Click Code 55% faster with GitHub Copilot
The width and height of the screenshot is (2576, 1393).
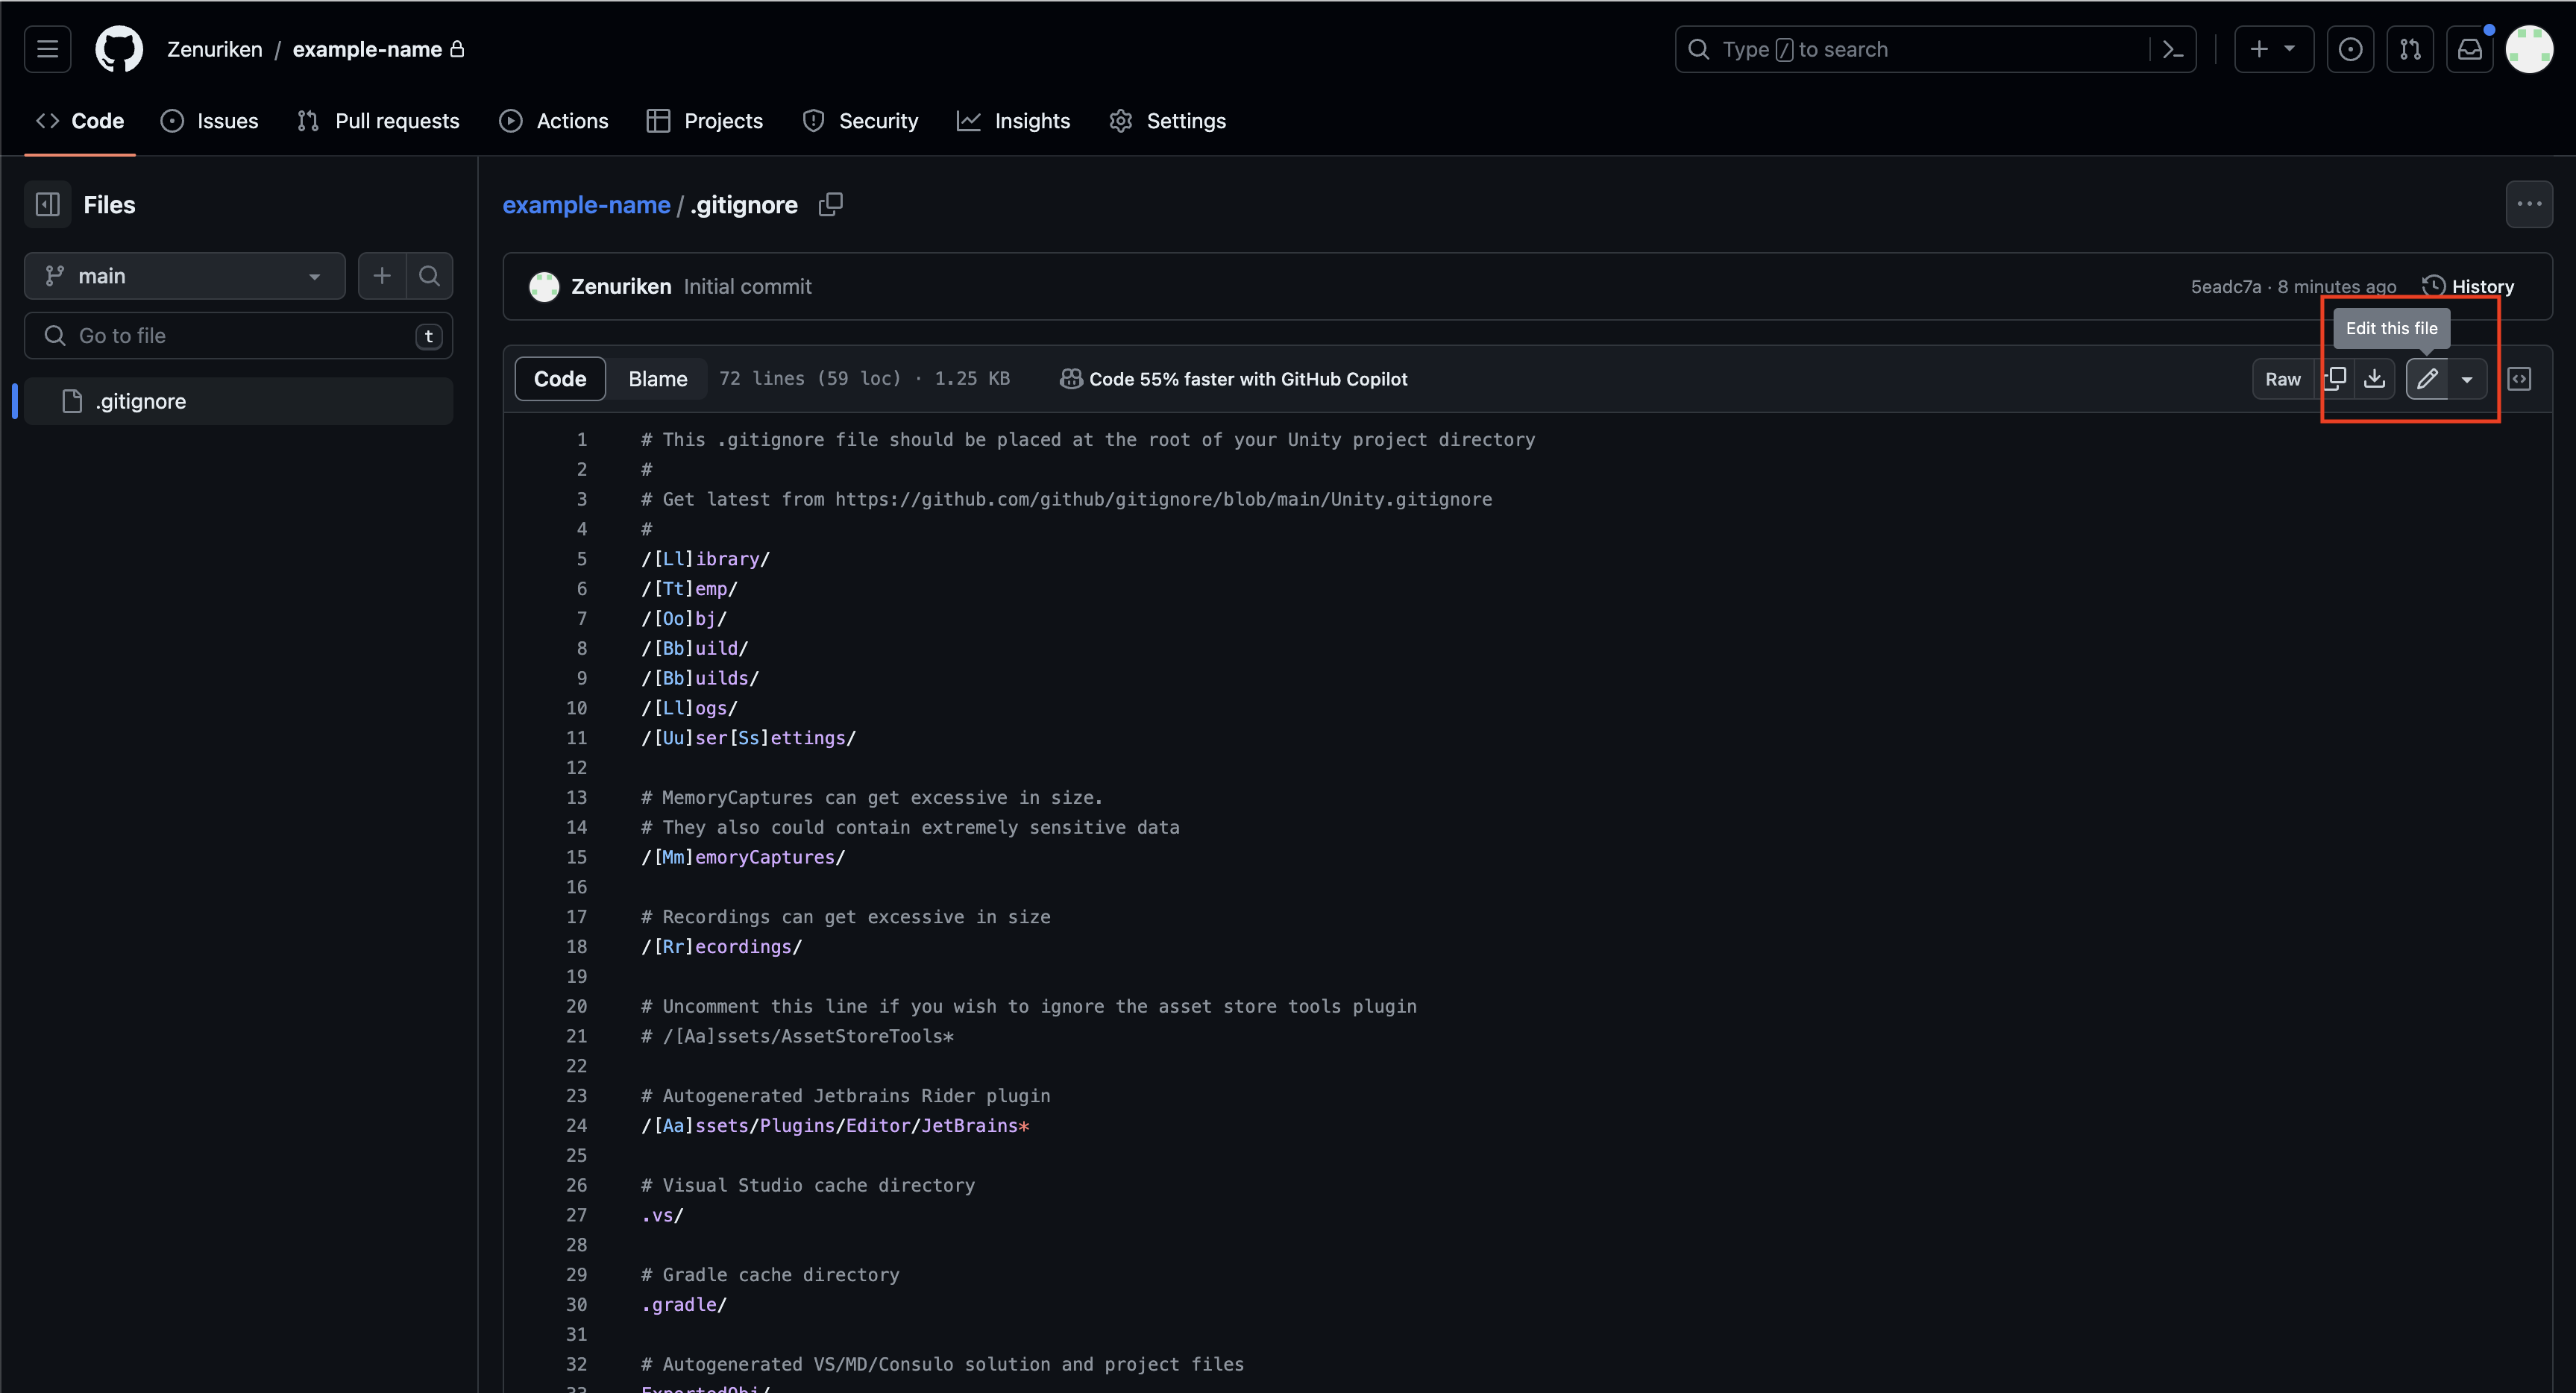click(x=1248, y=379)
